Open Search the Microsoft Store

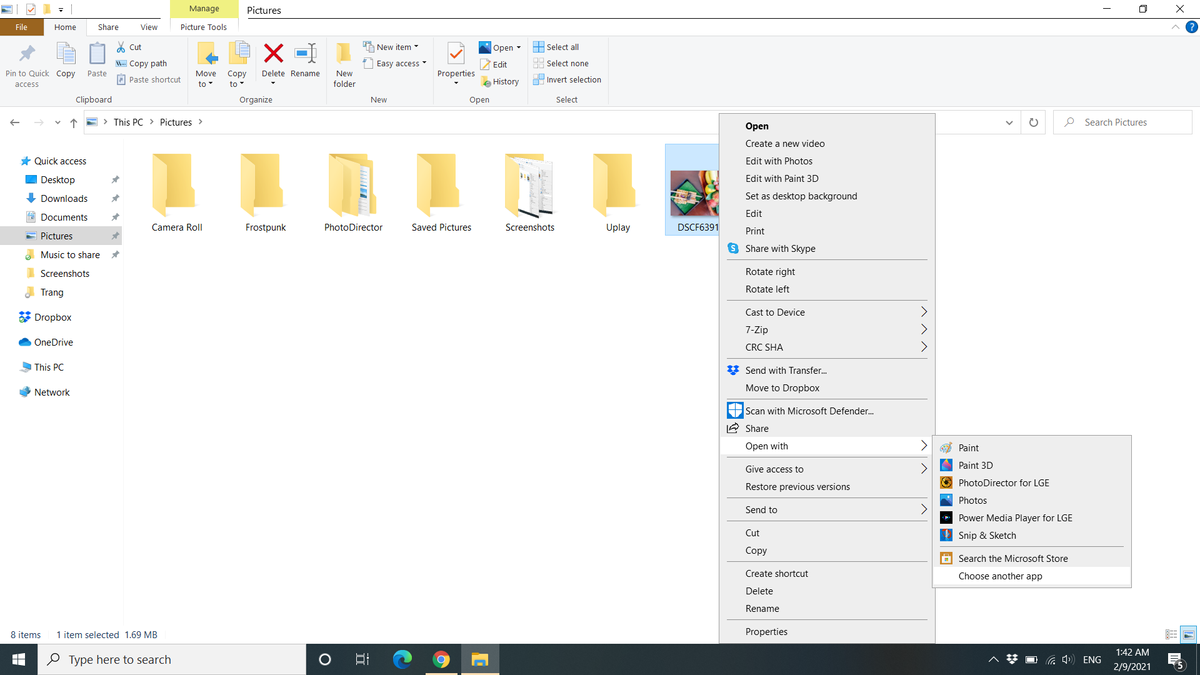1012,558
